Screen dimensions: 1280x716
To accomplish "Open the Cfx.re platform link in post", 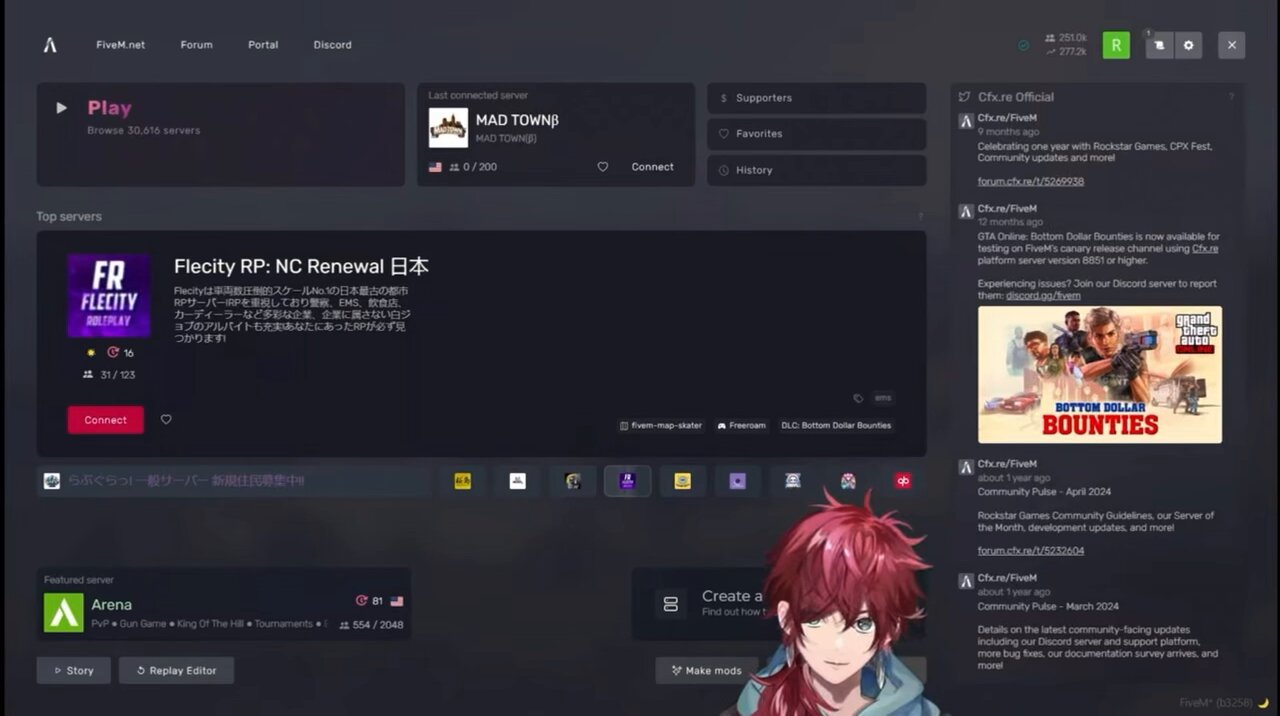I will pyautogui.click(x=1205, y=248).
